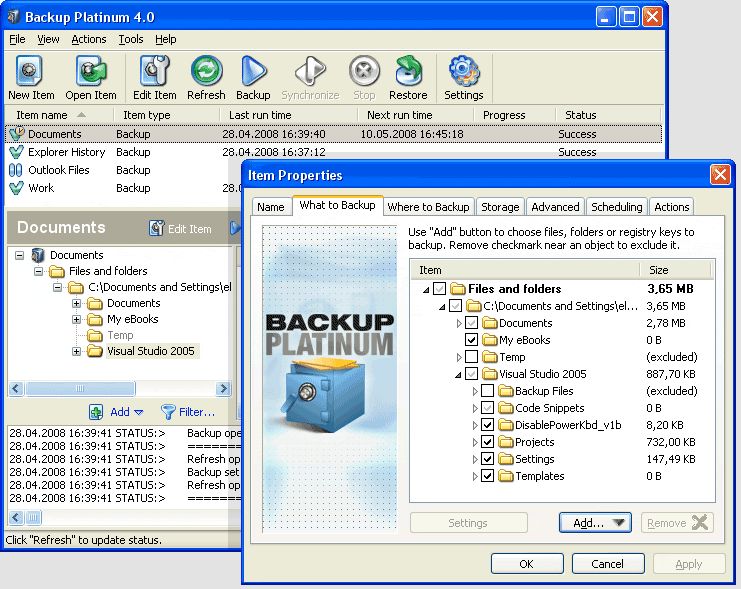Open the Tools menu

(x=130, y=39)
